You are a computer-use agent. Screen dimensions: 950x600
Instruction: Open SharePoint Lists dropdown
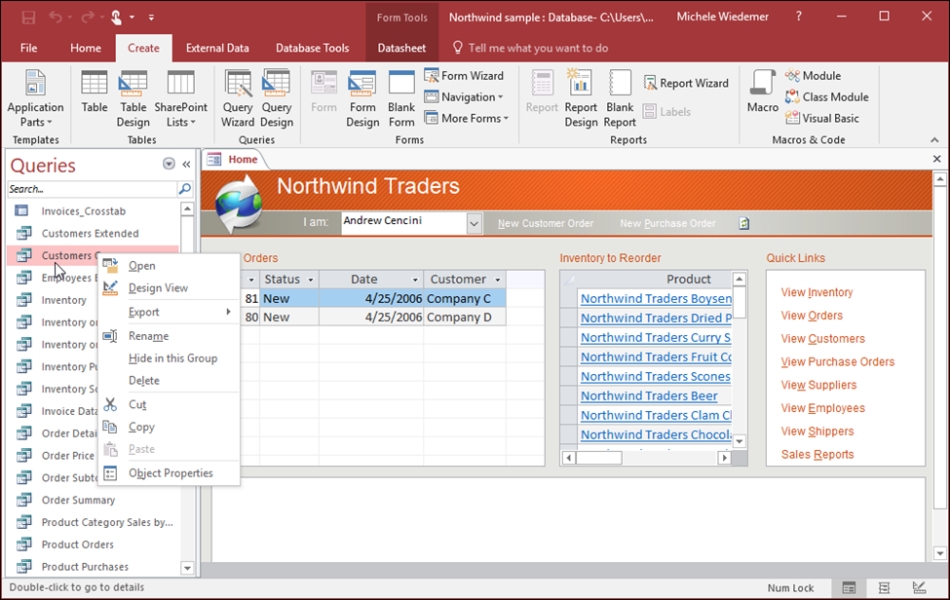[181, 98]
